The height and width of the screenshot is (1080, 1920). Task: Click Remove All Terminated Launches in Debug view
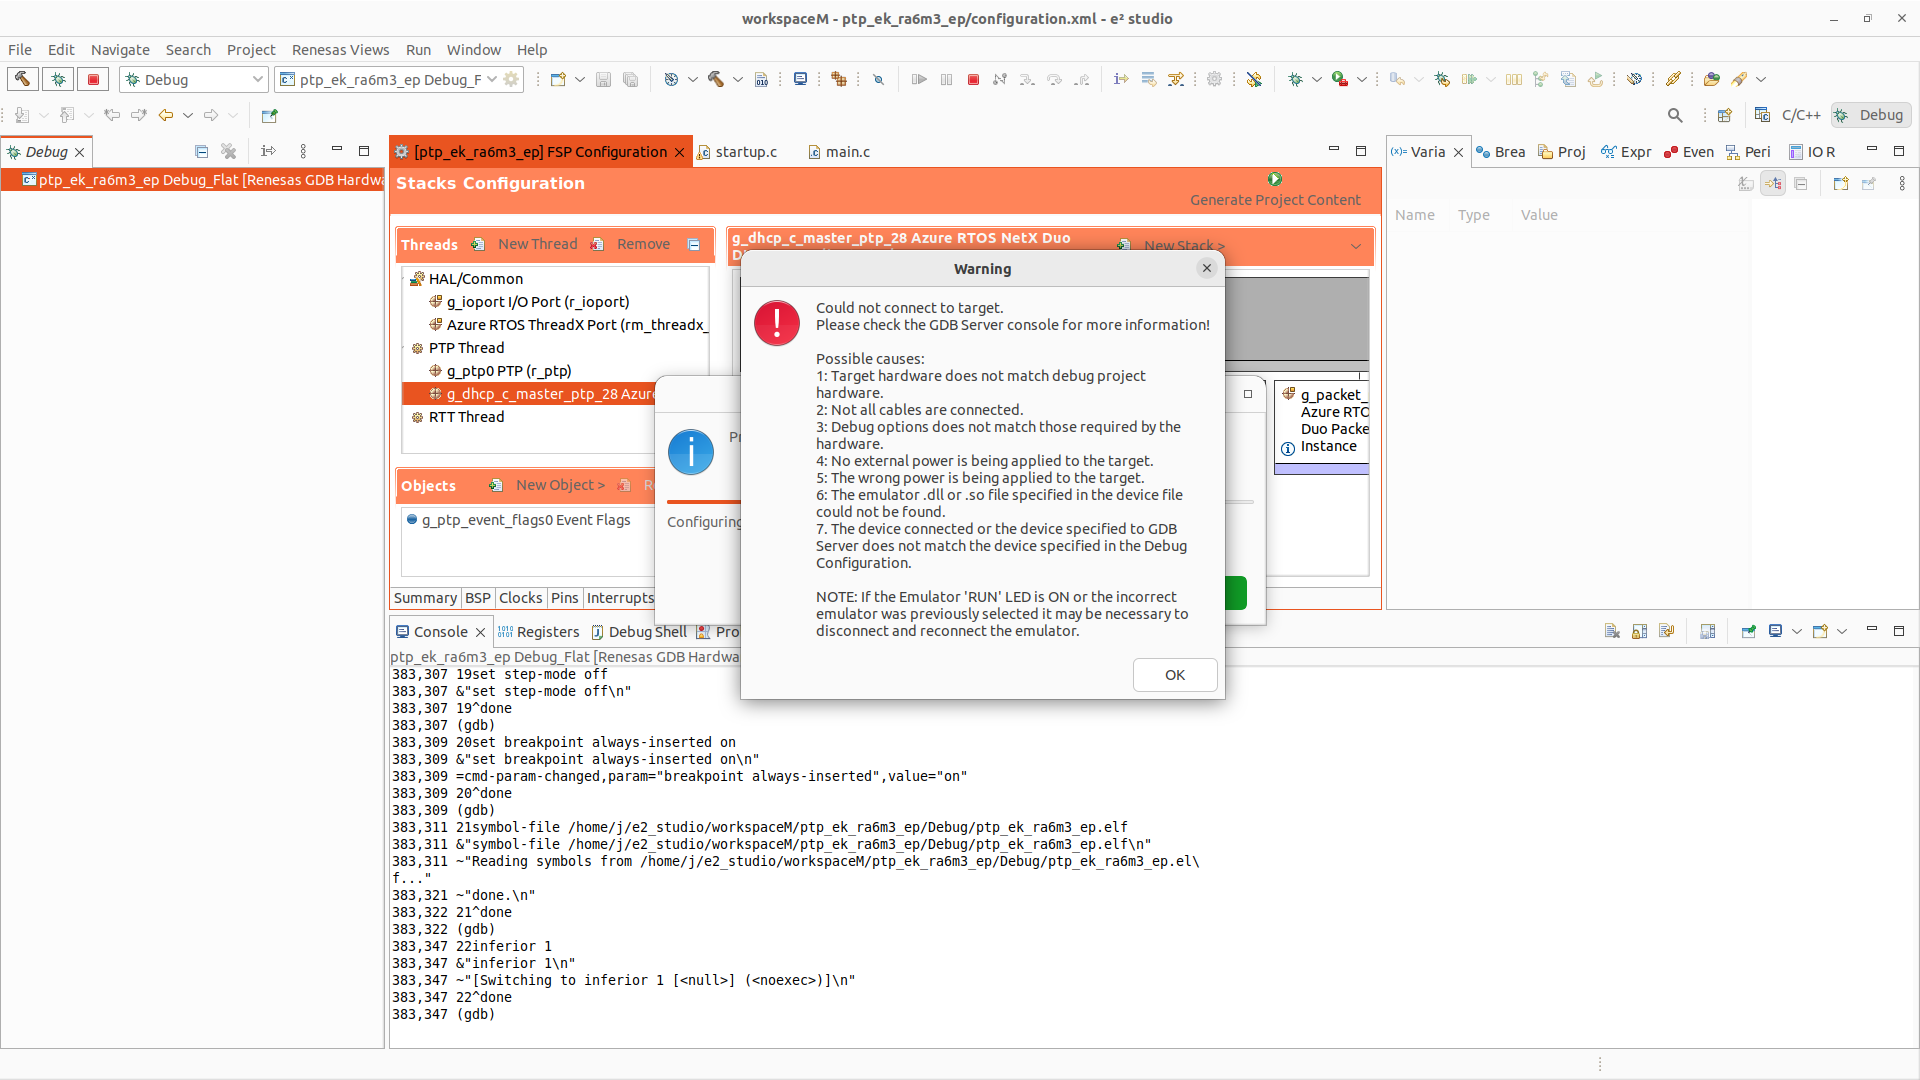coord(229,151)
